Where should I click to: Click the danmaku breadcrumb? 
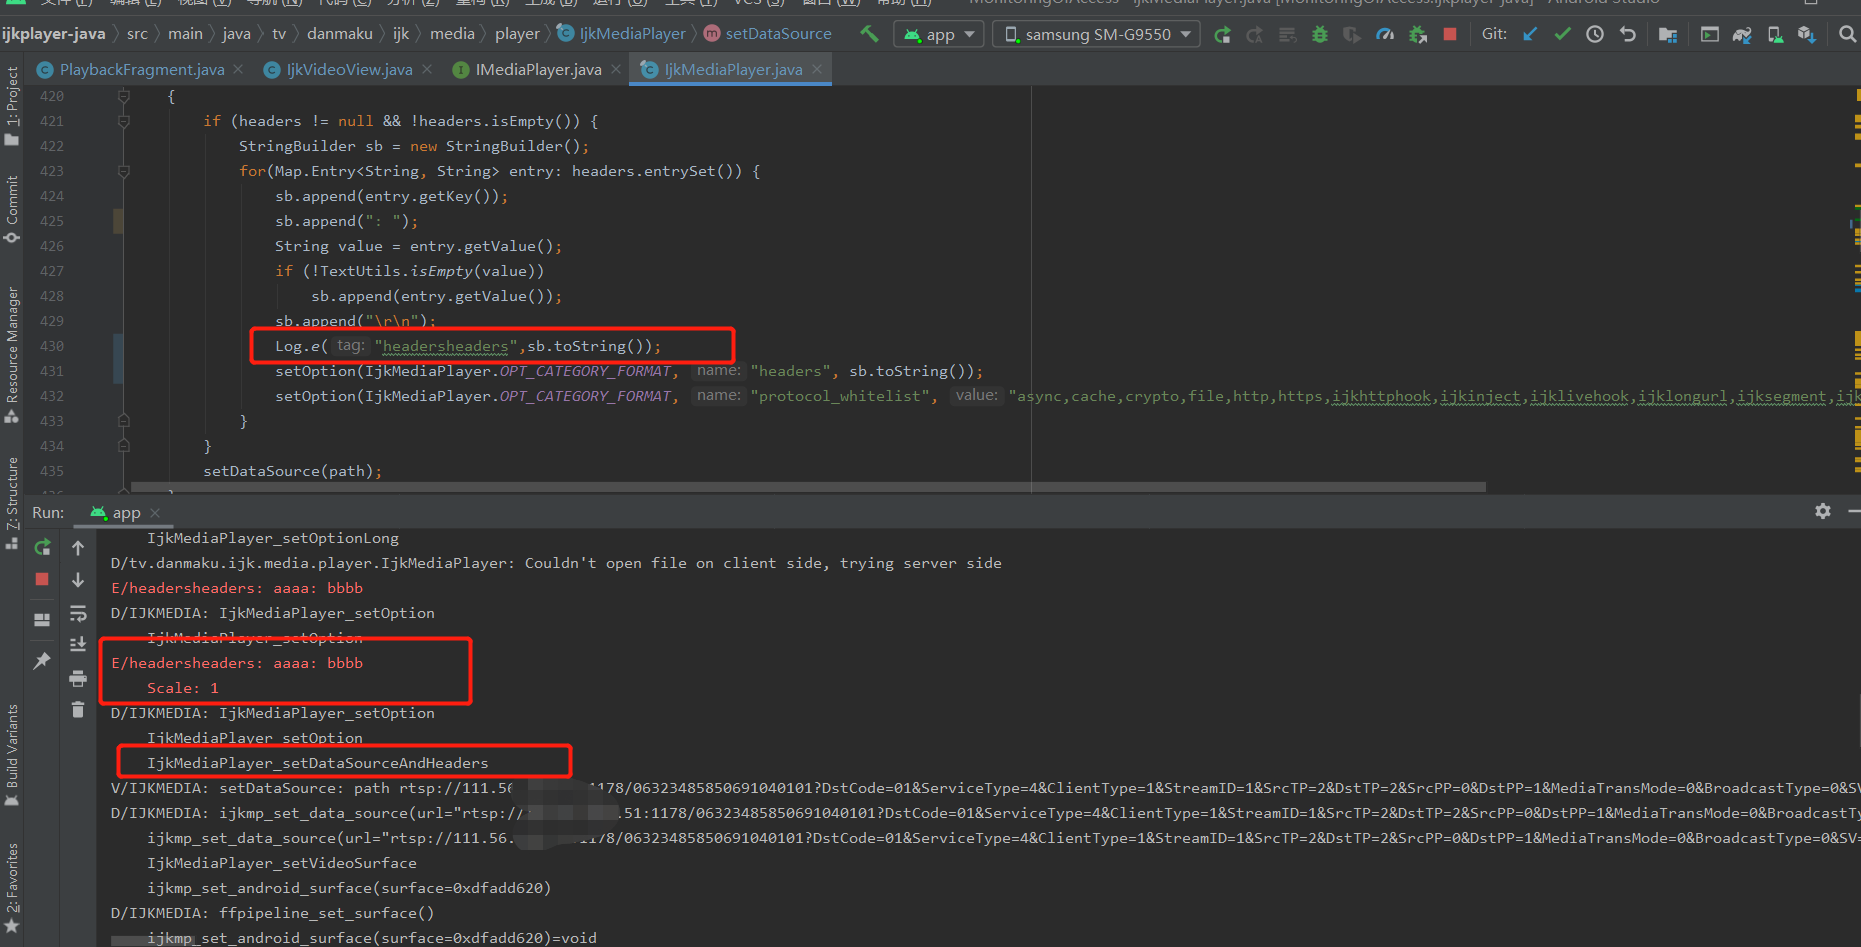pos(339,34)
